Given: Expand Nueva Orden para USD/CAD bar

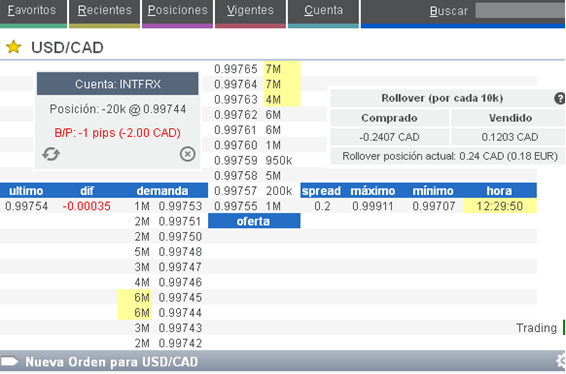Looking at the screenshot, I should coord(283,361).
